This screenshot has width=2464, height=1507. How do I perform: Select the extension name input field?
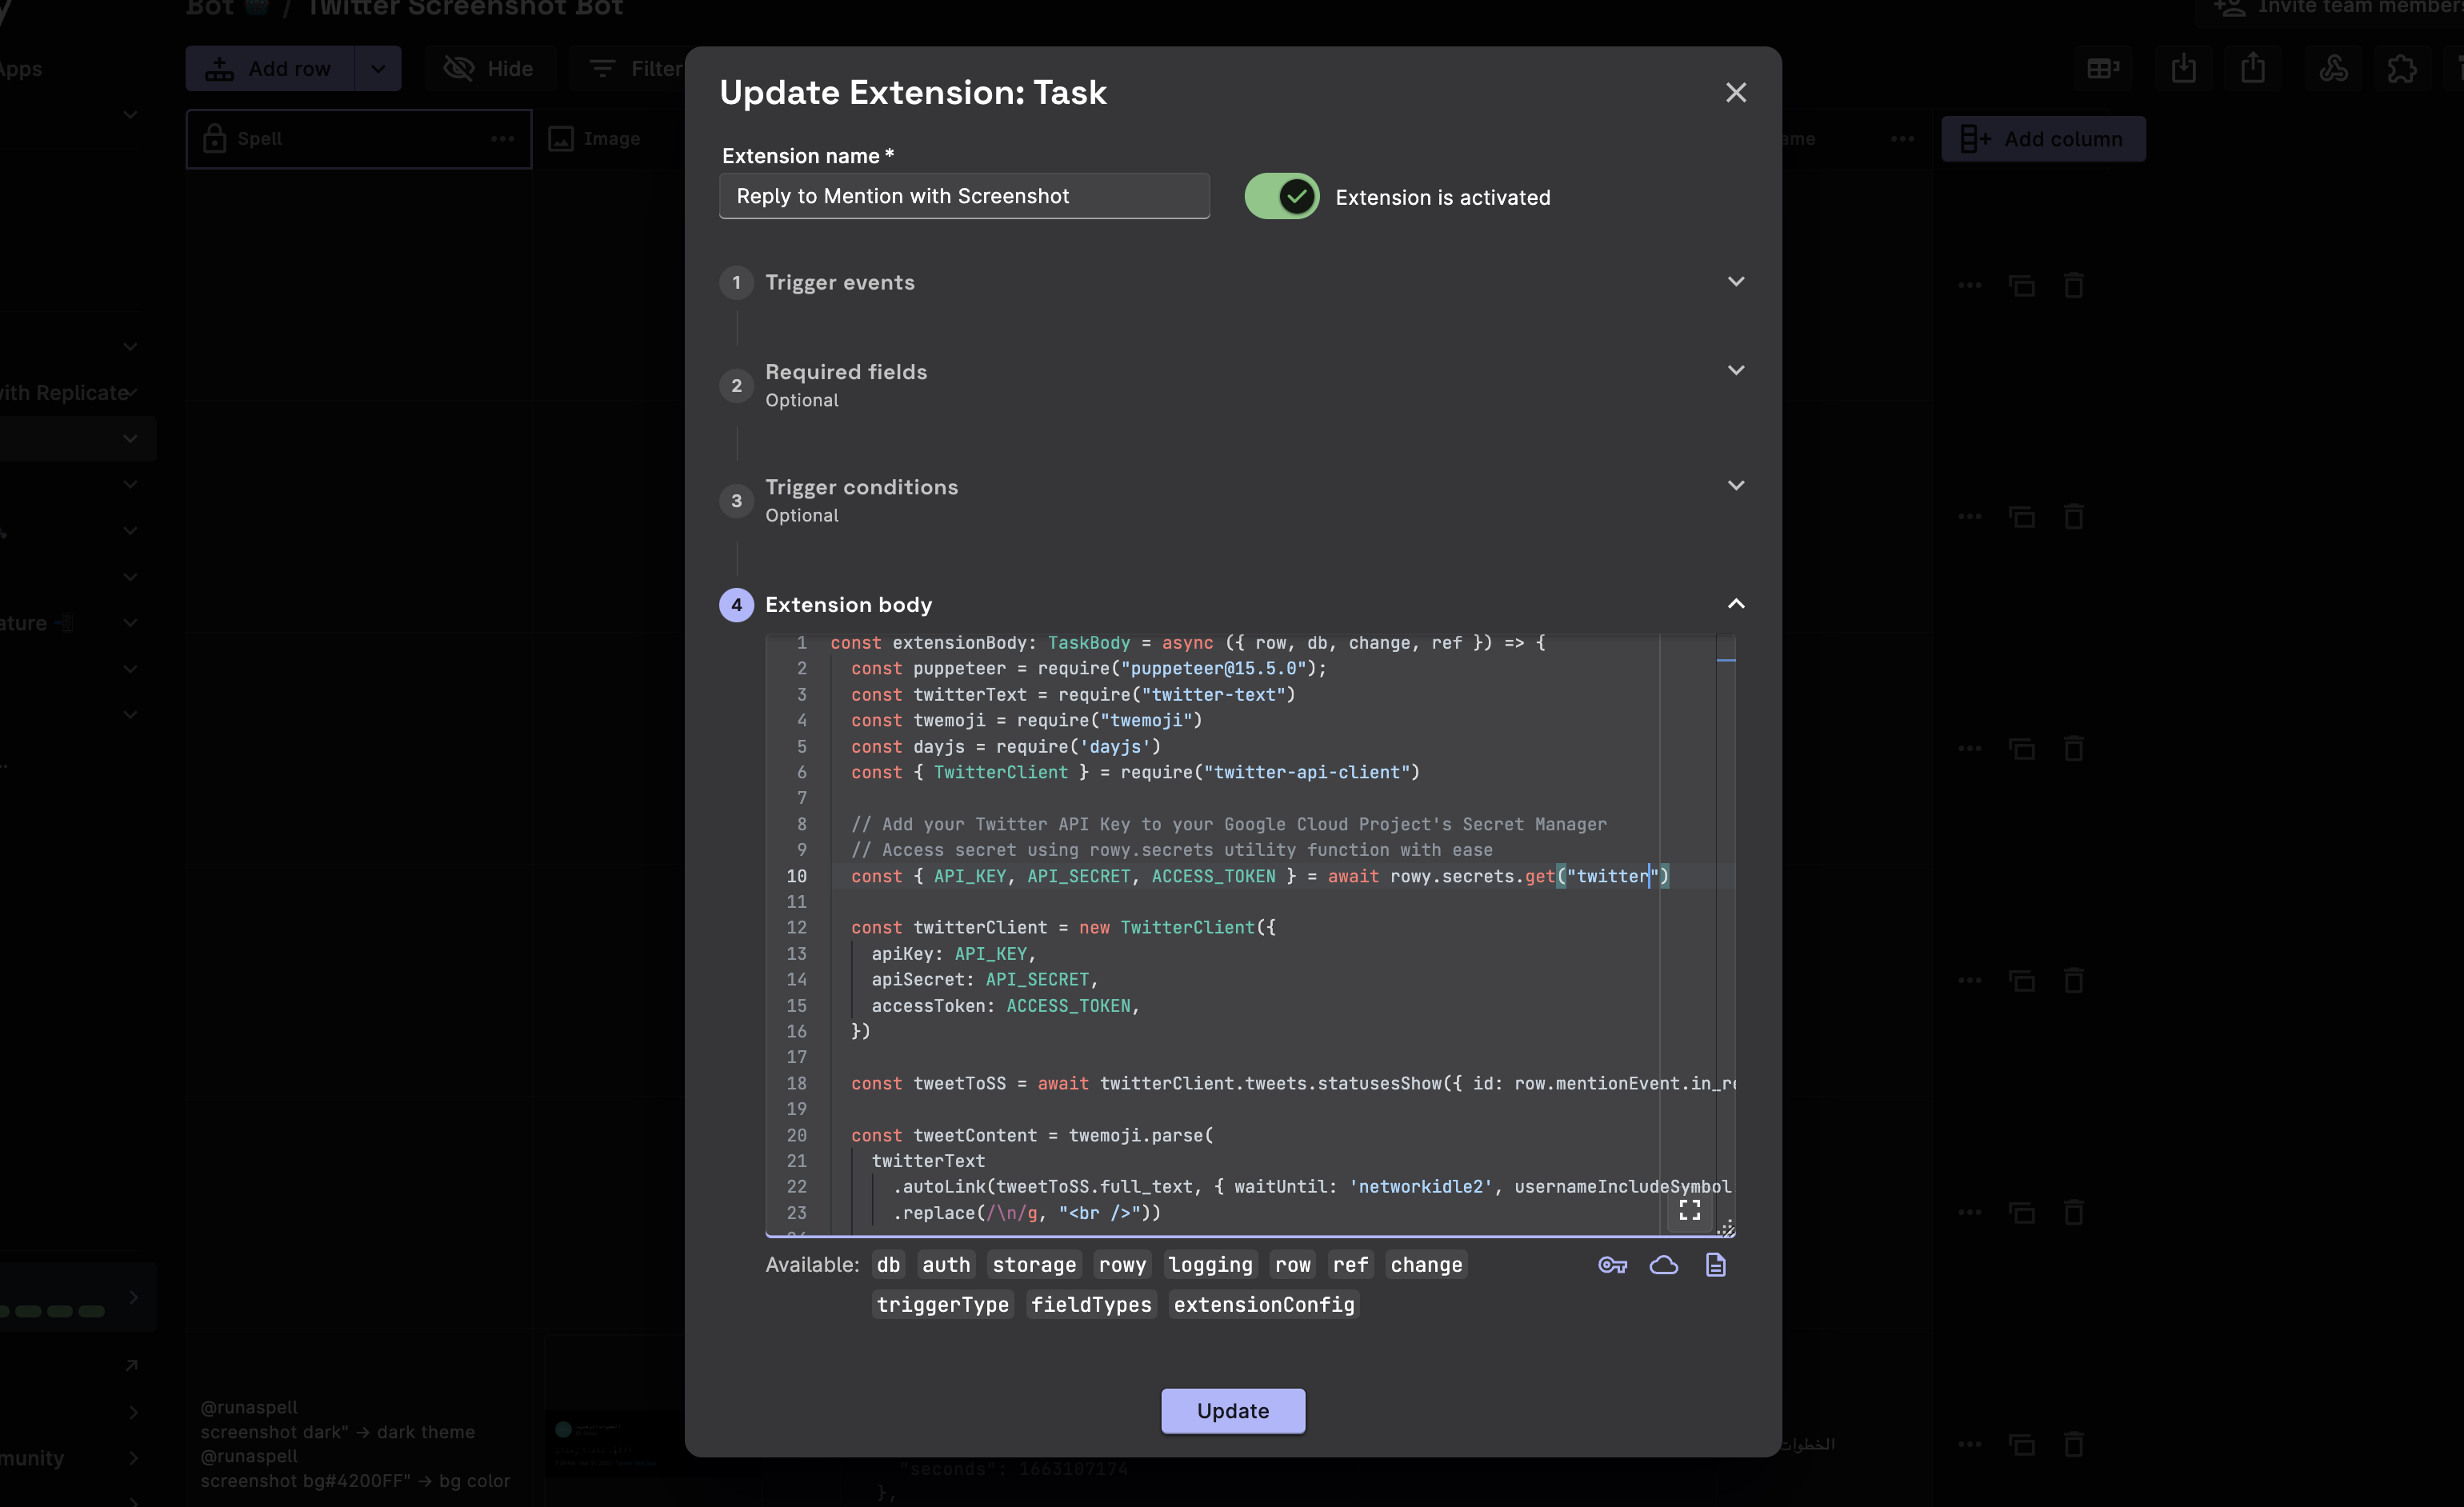pyautogui.click(x=965, y=195)
